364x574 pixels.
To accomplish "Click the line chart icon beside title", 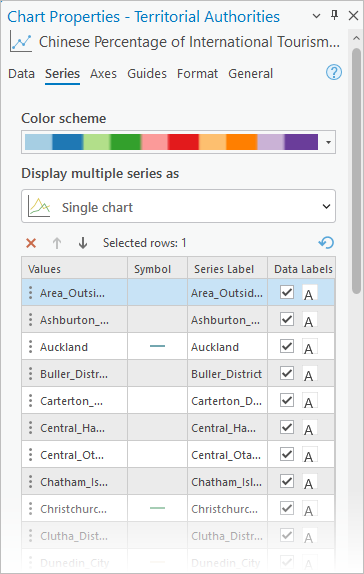I will [21, 41].
